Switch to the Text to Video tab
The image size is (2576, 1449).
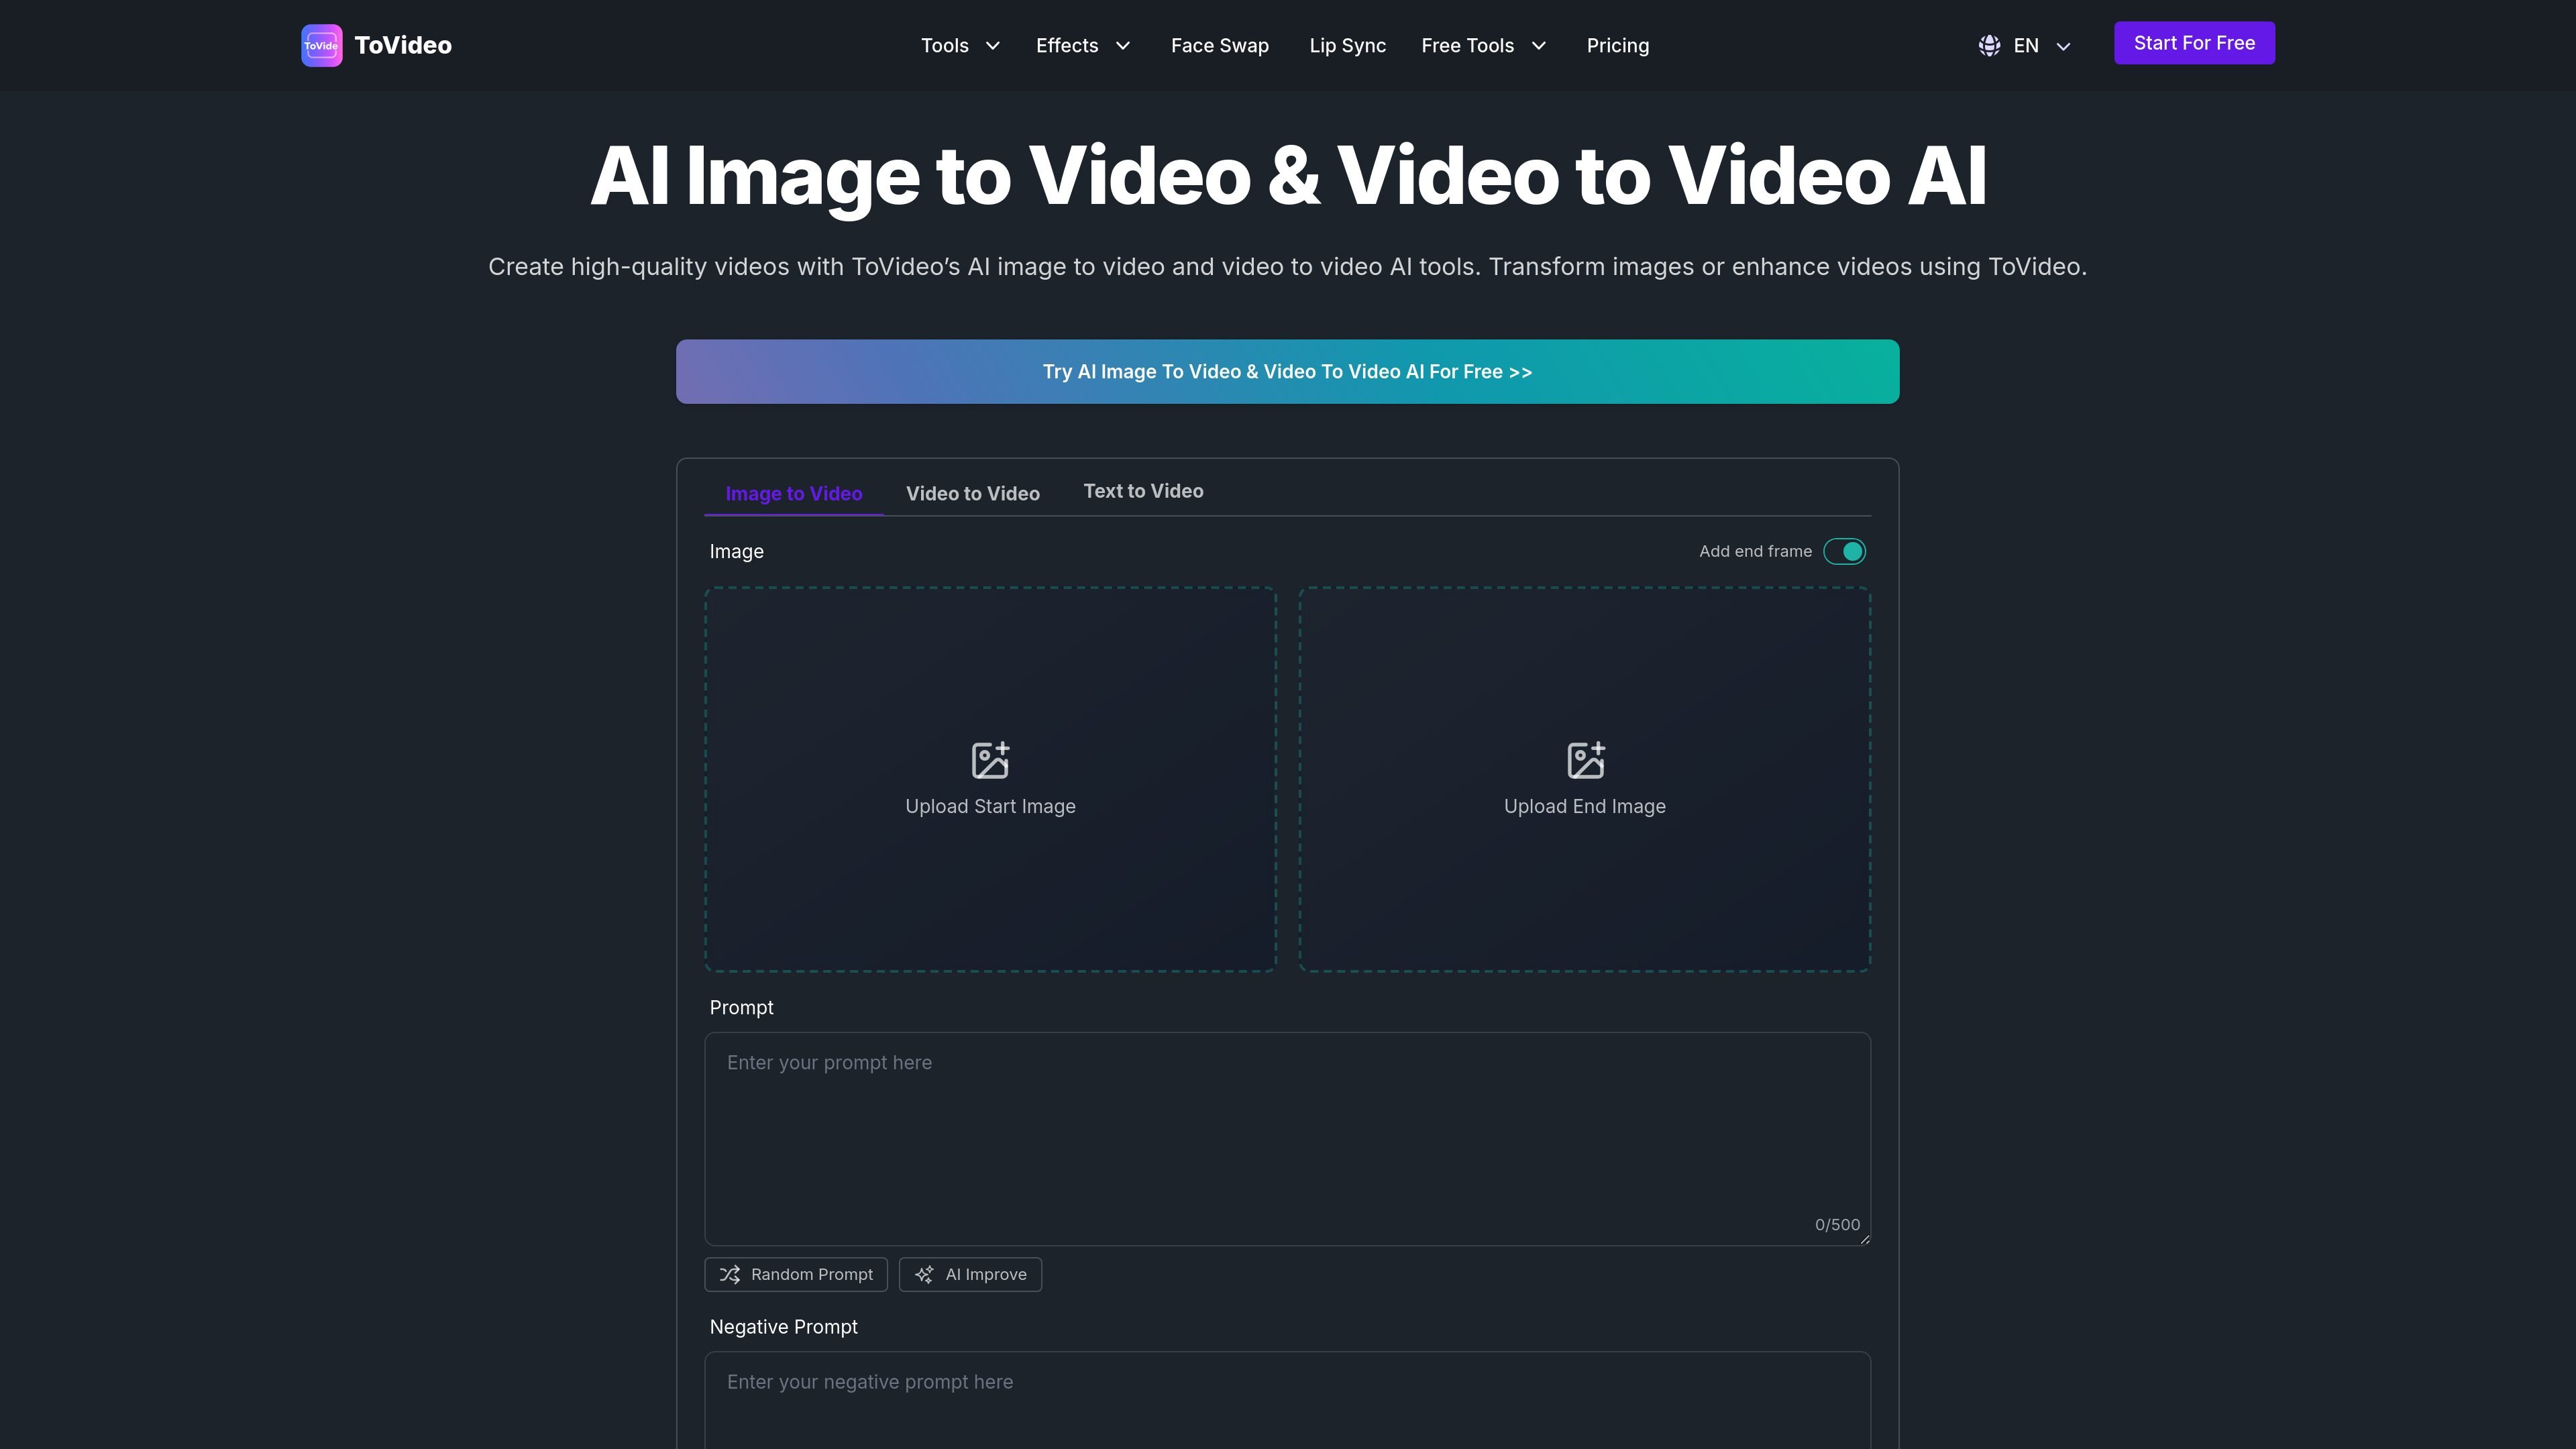1144,491
